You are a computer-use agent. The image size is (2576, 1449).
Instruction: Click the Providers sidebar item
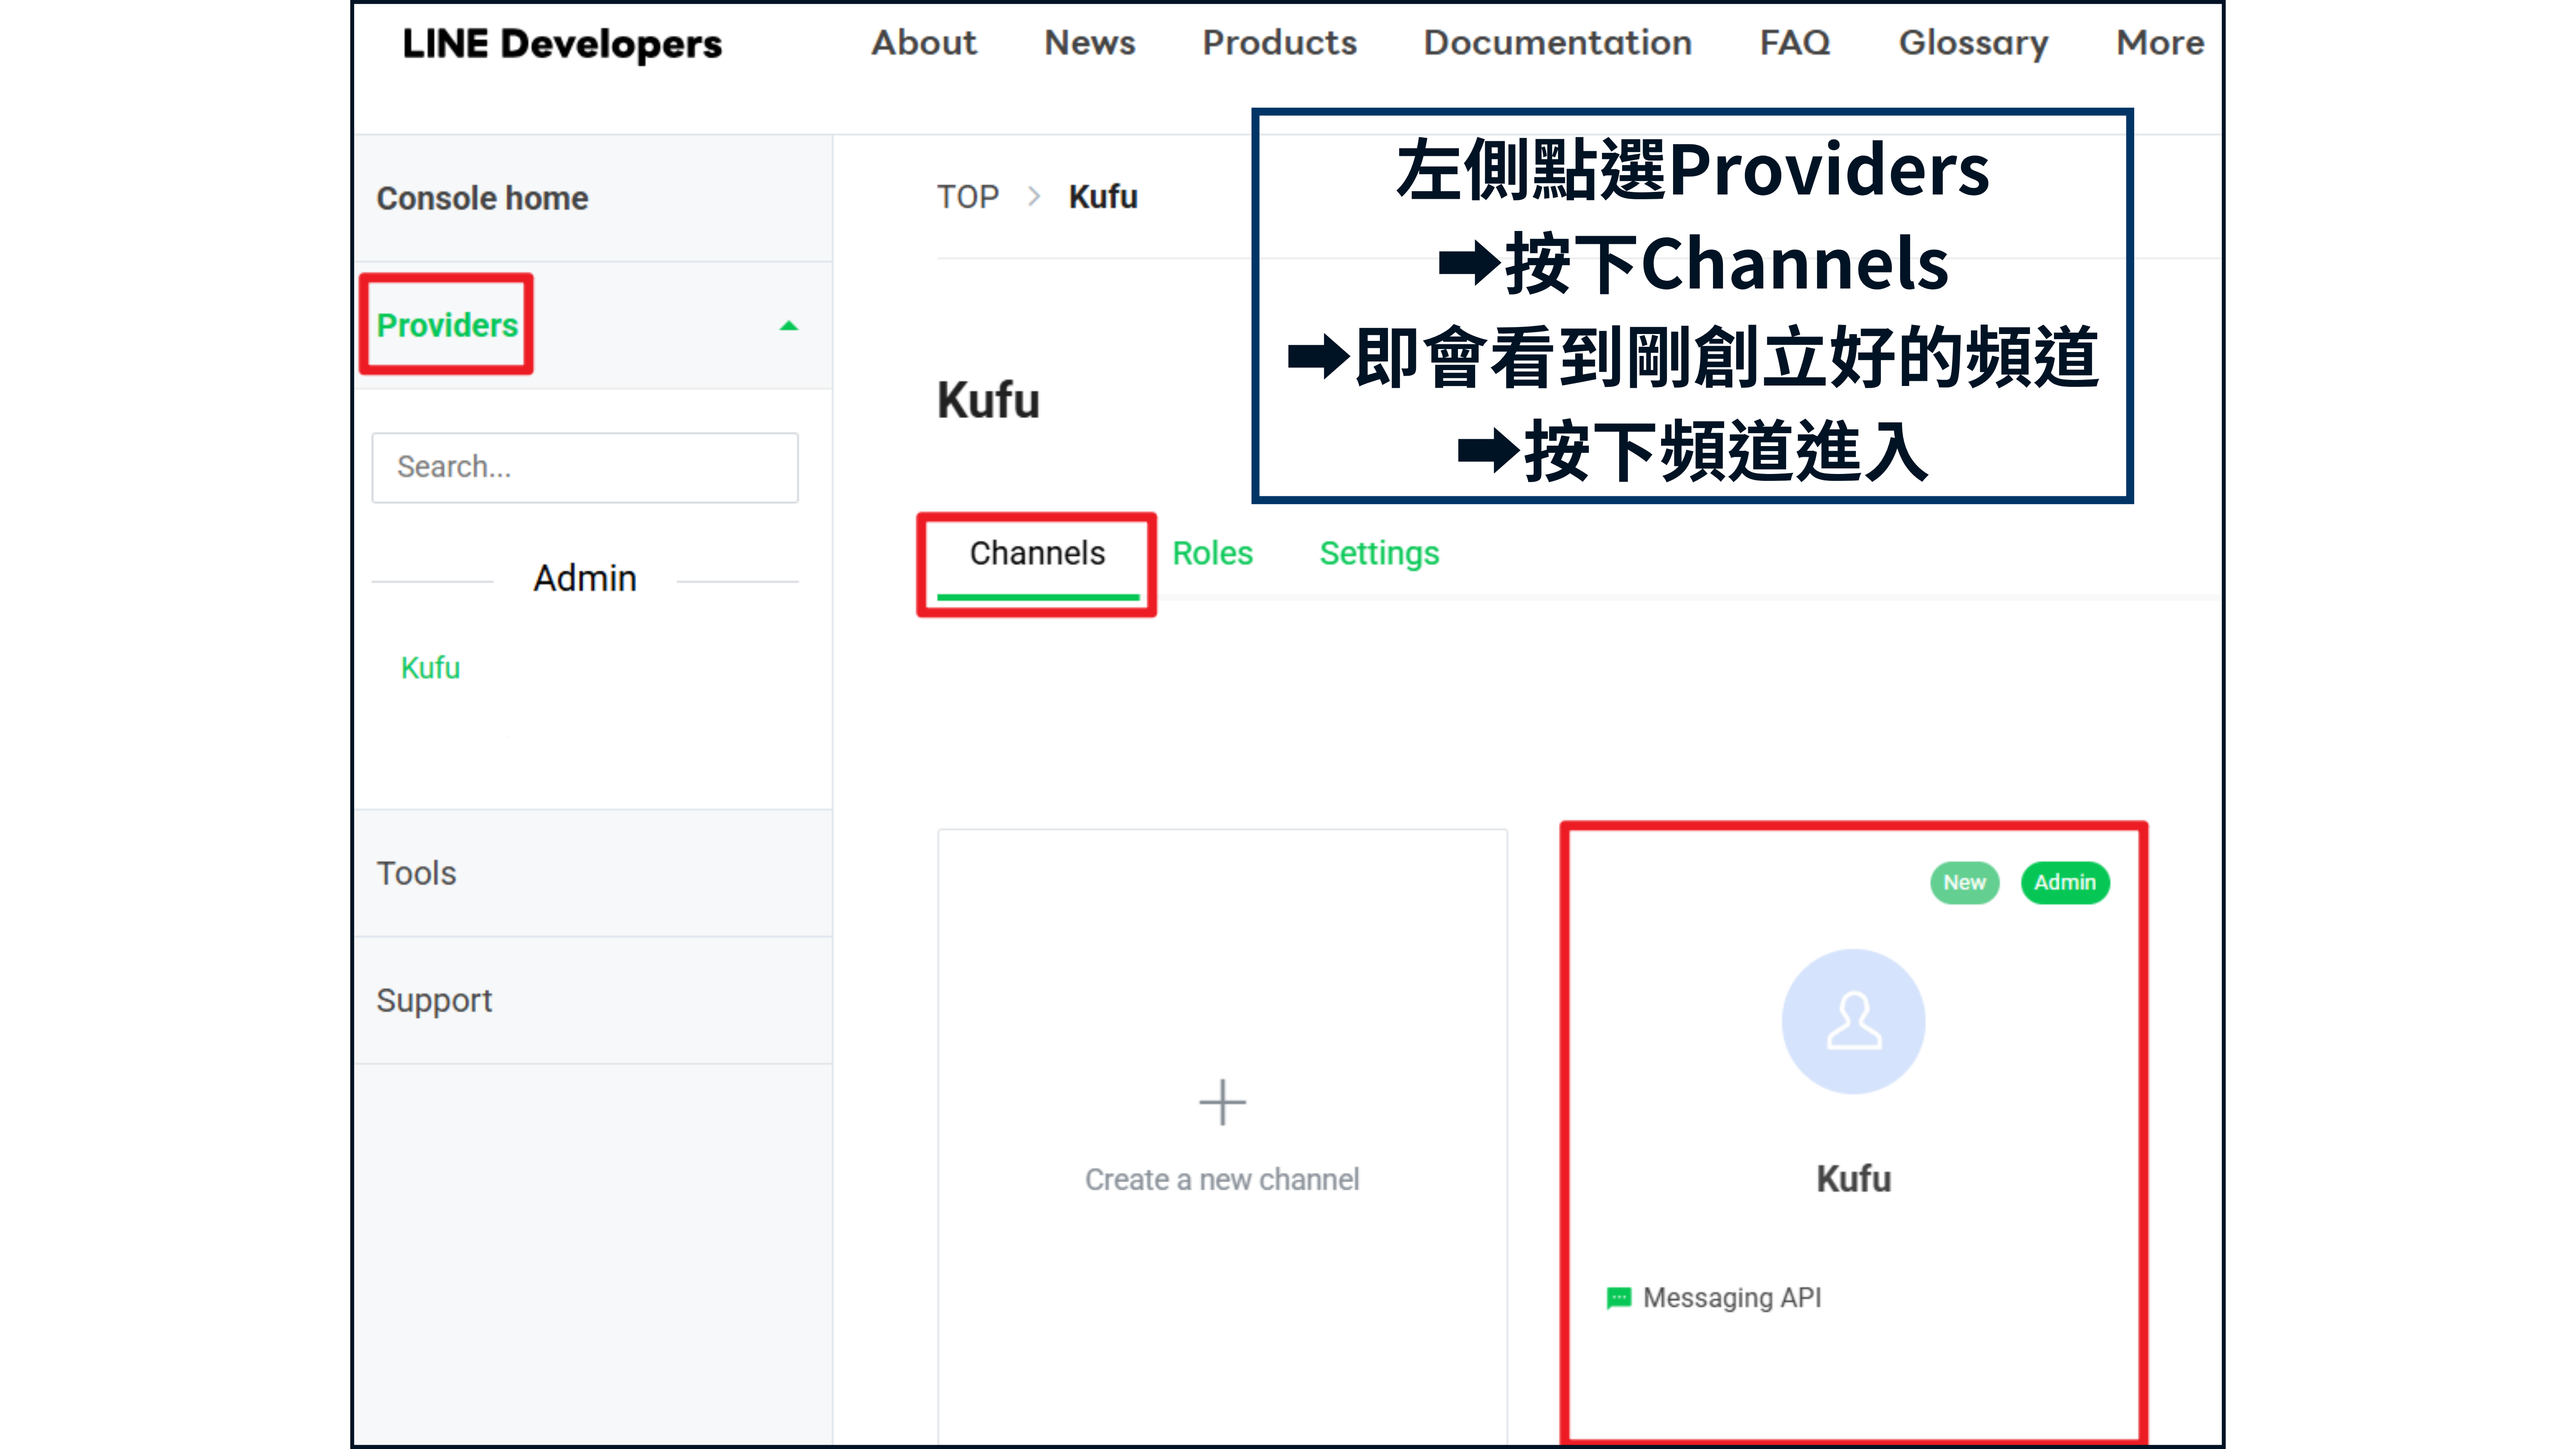point(447,325)
